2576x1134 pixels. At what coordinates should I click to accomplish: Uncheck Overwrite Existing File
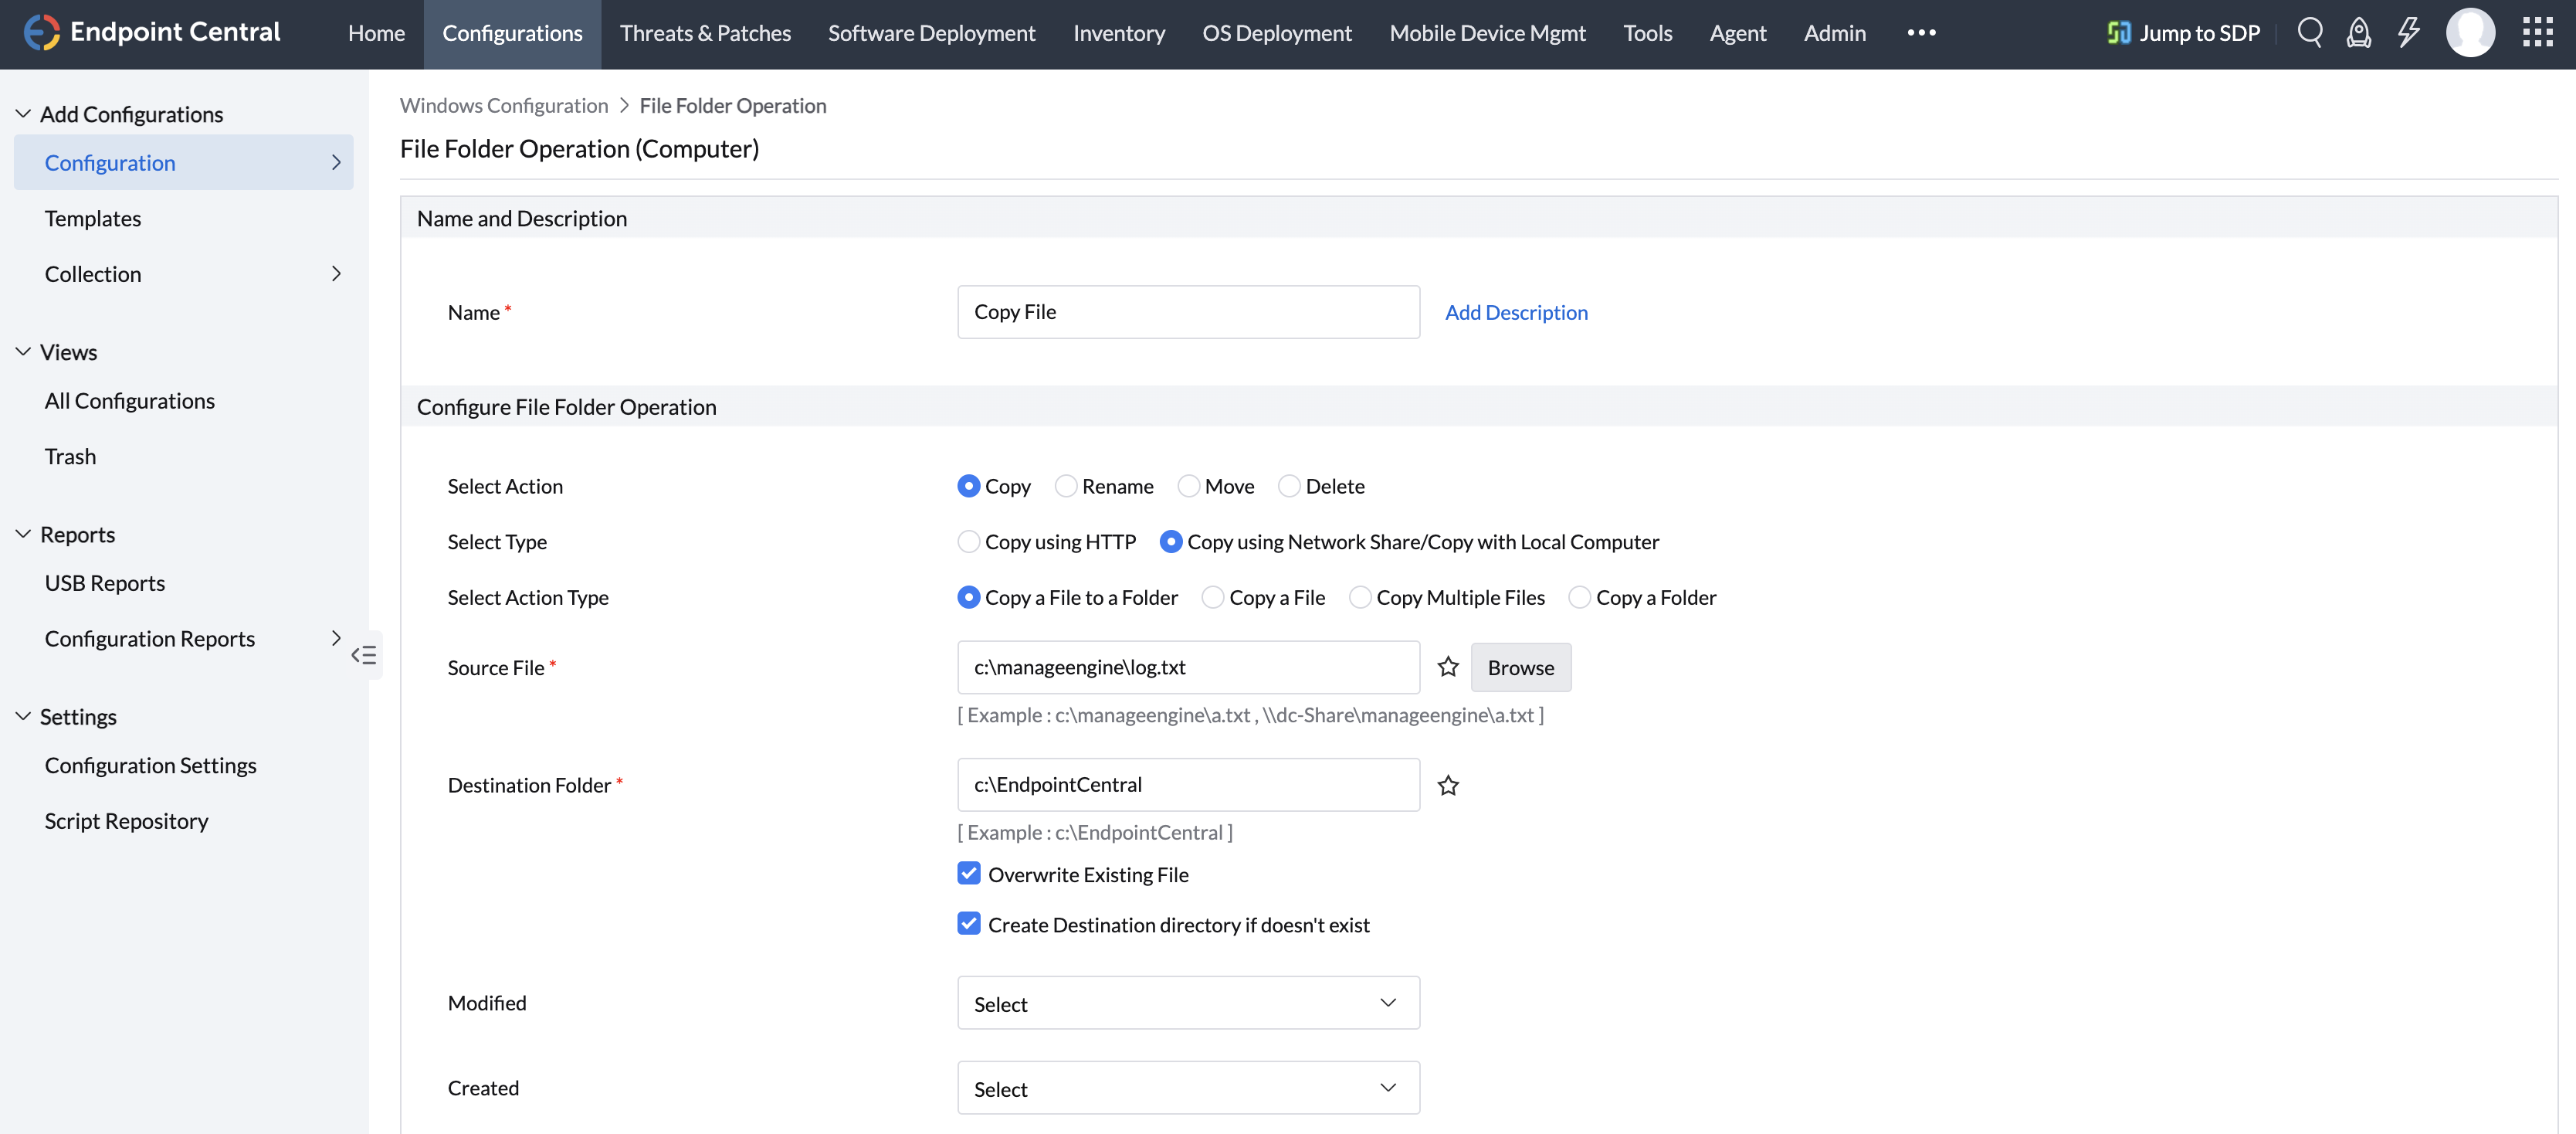[968, 873]
